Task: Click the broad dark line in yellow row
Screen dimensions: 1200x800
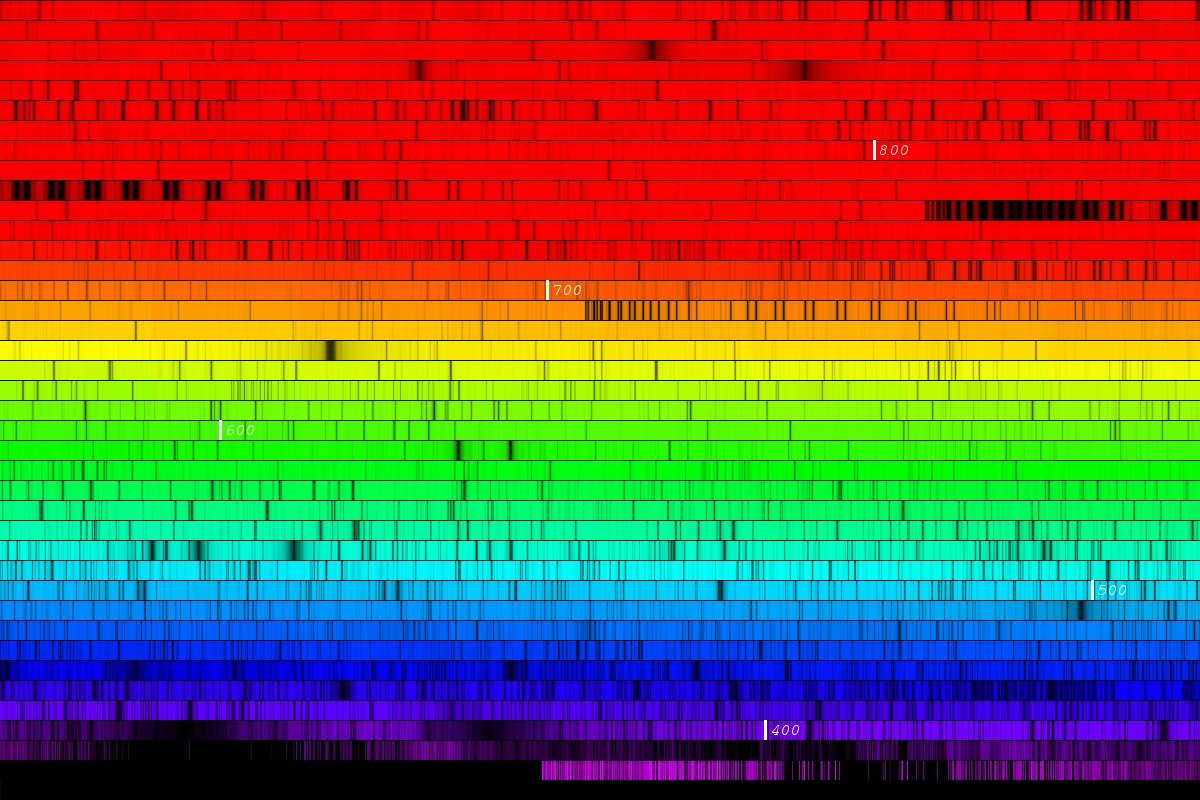Action: tap(331, 350)
